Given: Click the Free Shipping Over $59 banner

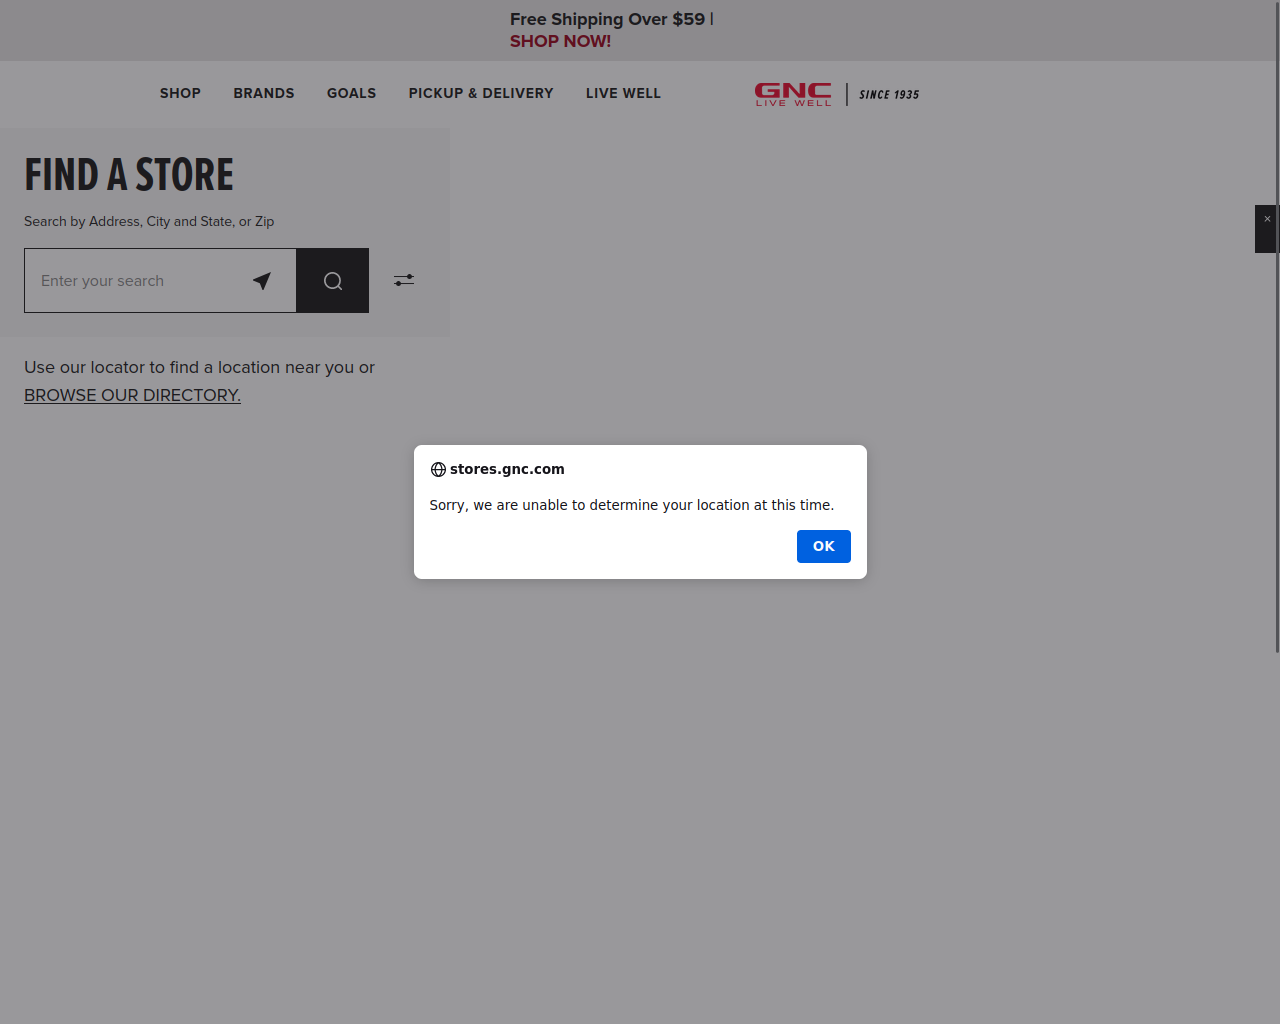Looking at the screenshot, I should [x=607, y=19].
